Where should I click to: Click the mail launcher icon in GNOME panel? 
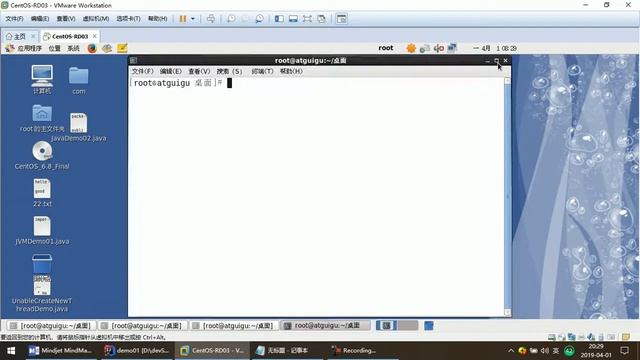pyautogui.click(x=107, y=48)
